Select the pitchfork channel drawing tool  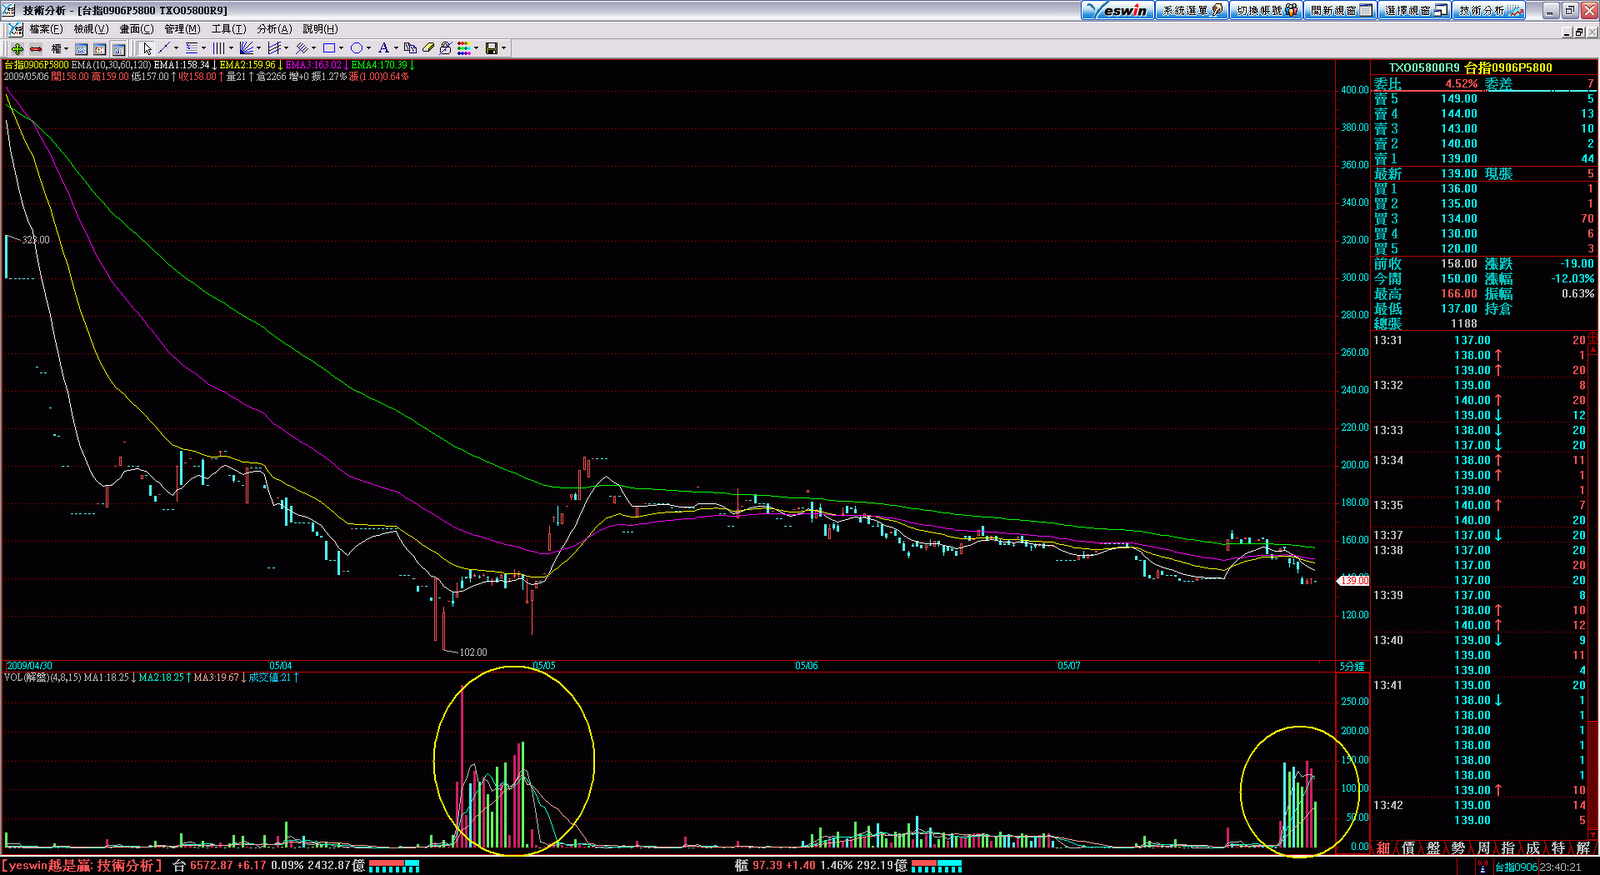tap(274, 48)
